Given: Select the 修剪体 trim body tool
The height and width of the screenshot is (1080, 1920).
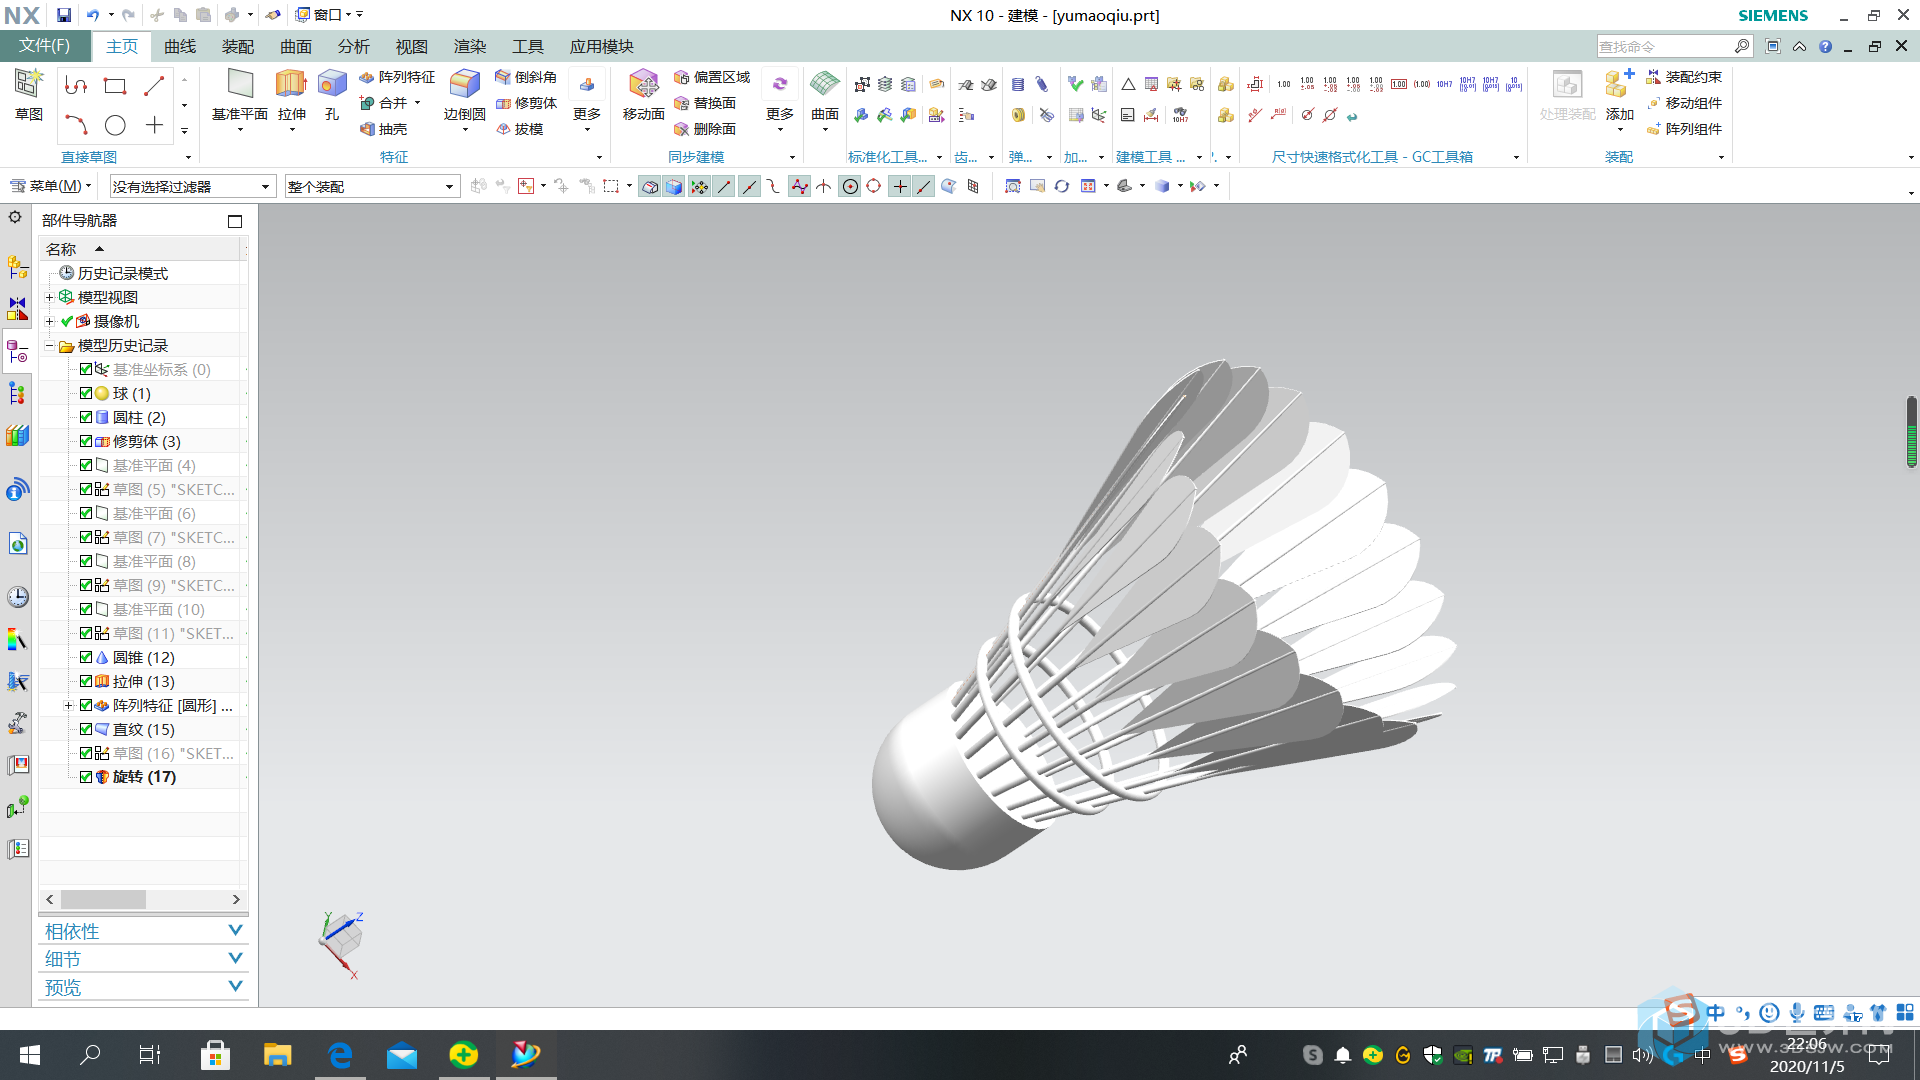Looking at the screenshot, I should 526,103.
